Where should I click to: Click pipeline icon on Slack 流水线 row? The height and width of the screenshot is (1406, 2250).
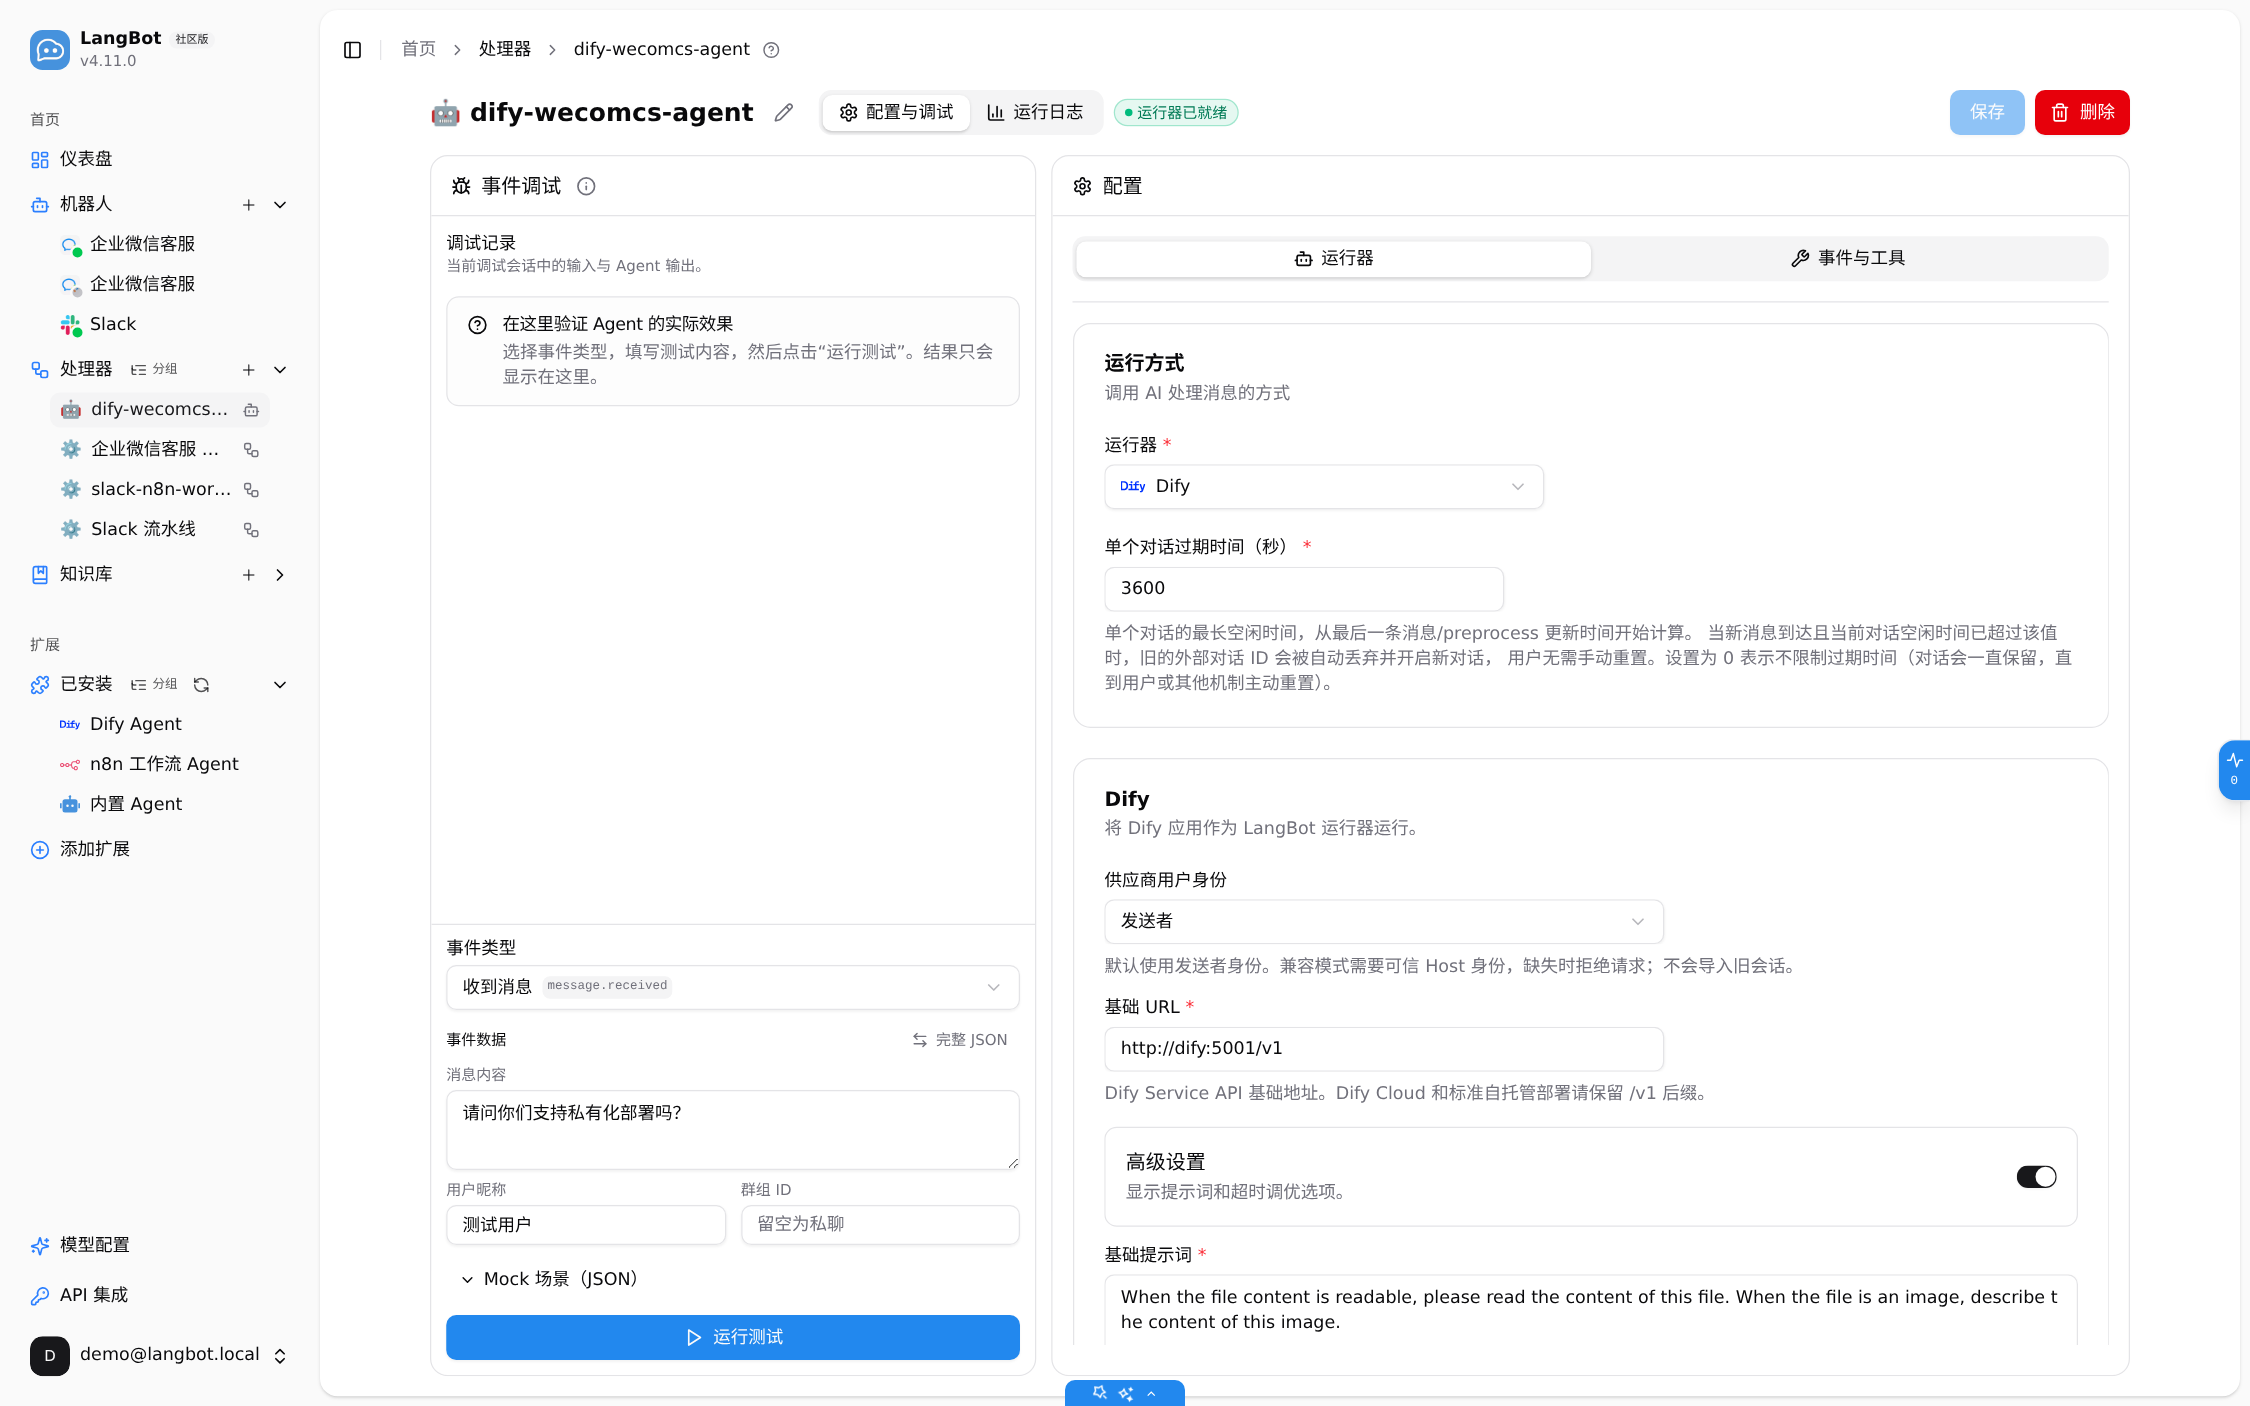click(x=252, y=530)
